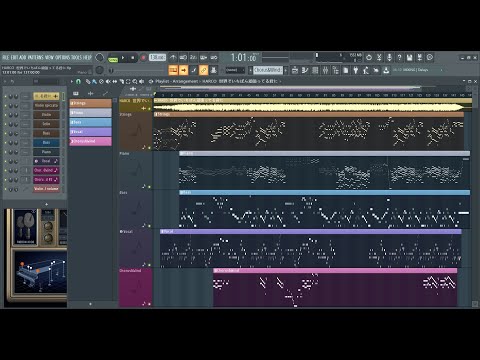This screenshot has height=360, width=480.
Task: Select the playlist paint brush tool
Action: [x=95, y=81]
